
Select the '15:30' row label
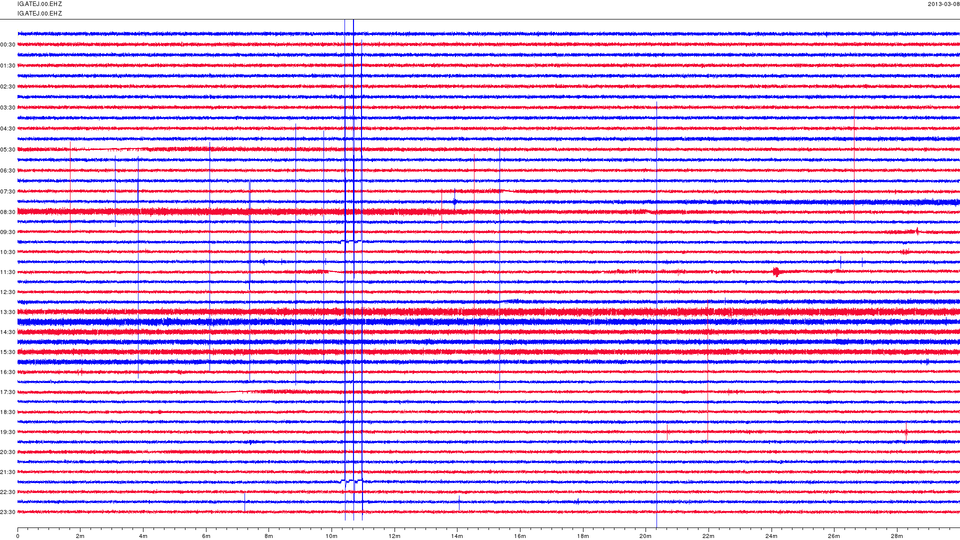pyautogui.click(x=8, y=352)
